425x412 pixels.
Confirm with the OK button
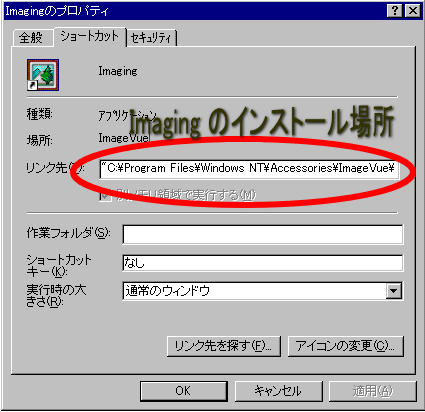pos(184,391)
